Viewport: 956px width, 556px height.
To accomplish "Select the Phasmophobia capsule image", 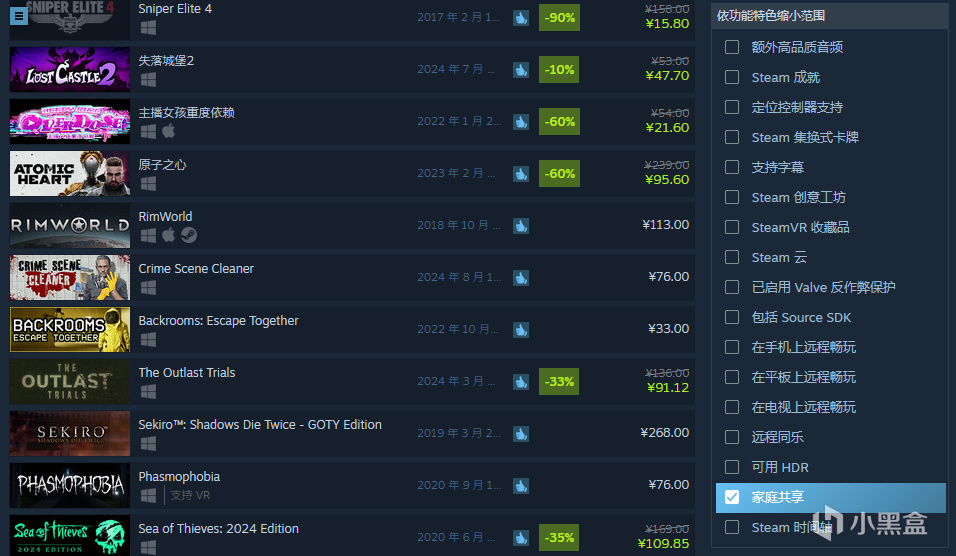I will (70, 485).
